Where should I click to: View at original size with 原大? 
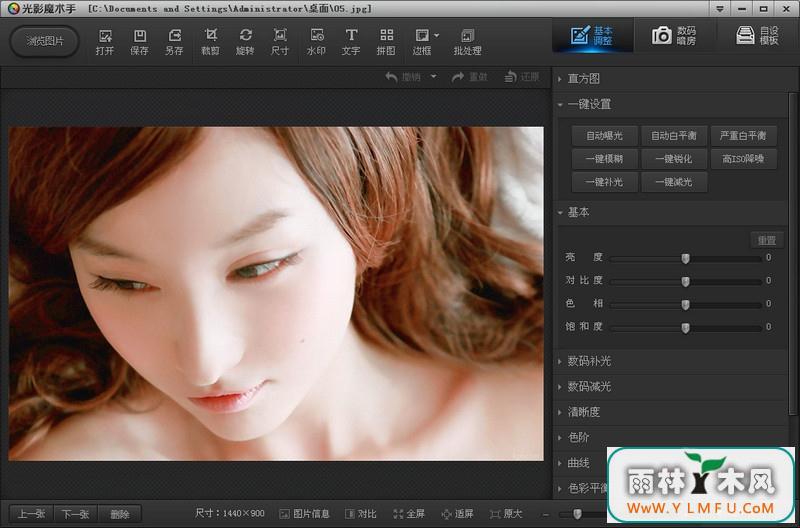point(506,514)
